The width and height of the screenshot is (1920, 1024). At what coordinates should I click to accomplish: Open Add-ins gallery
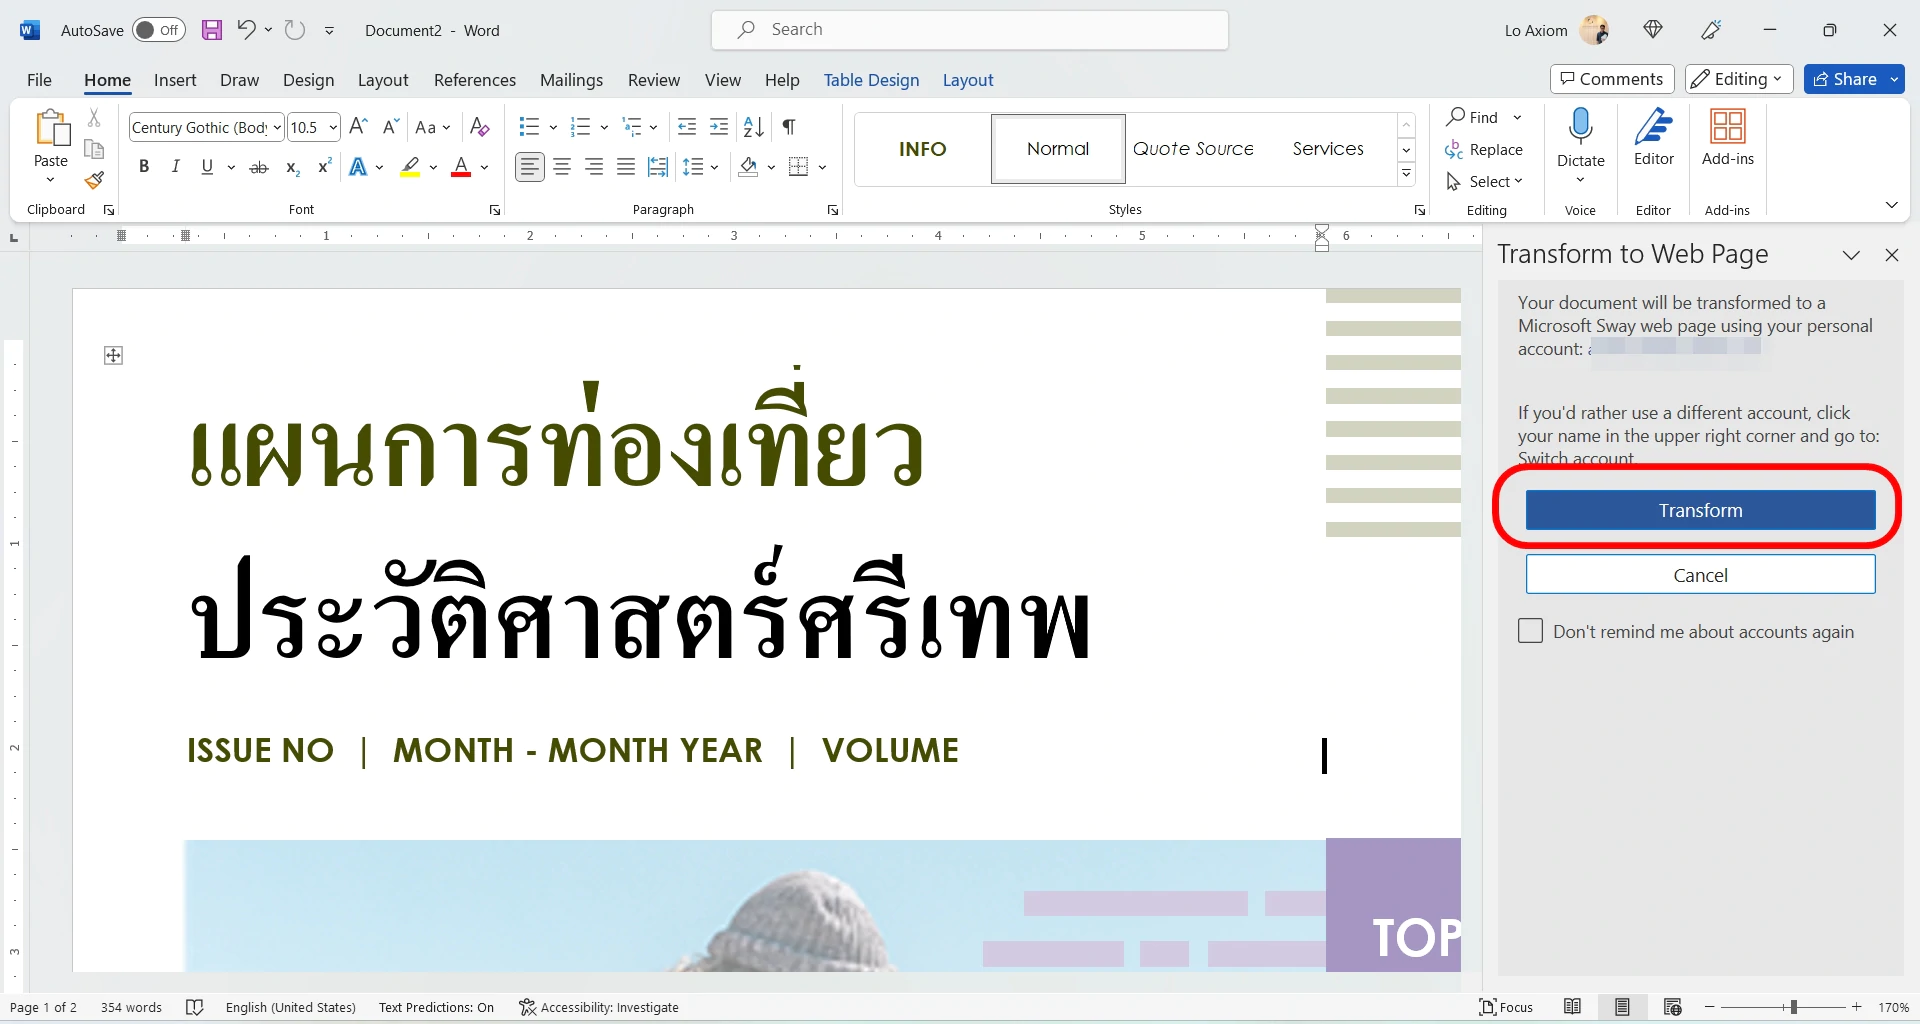point(1728,138)
